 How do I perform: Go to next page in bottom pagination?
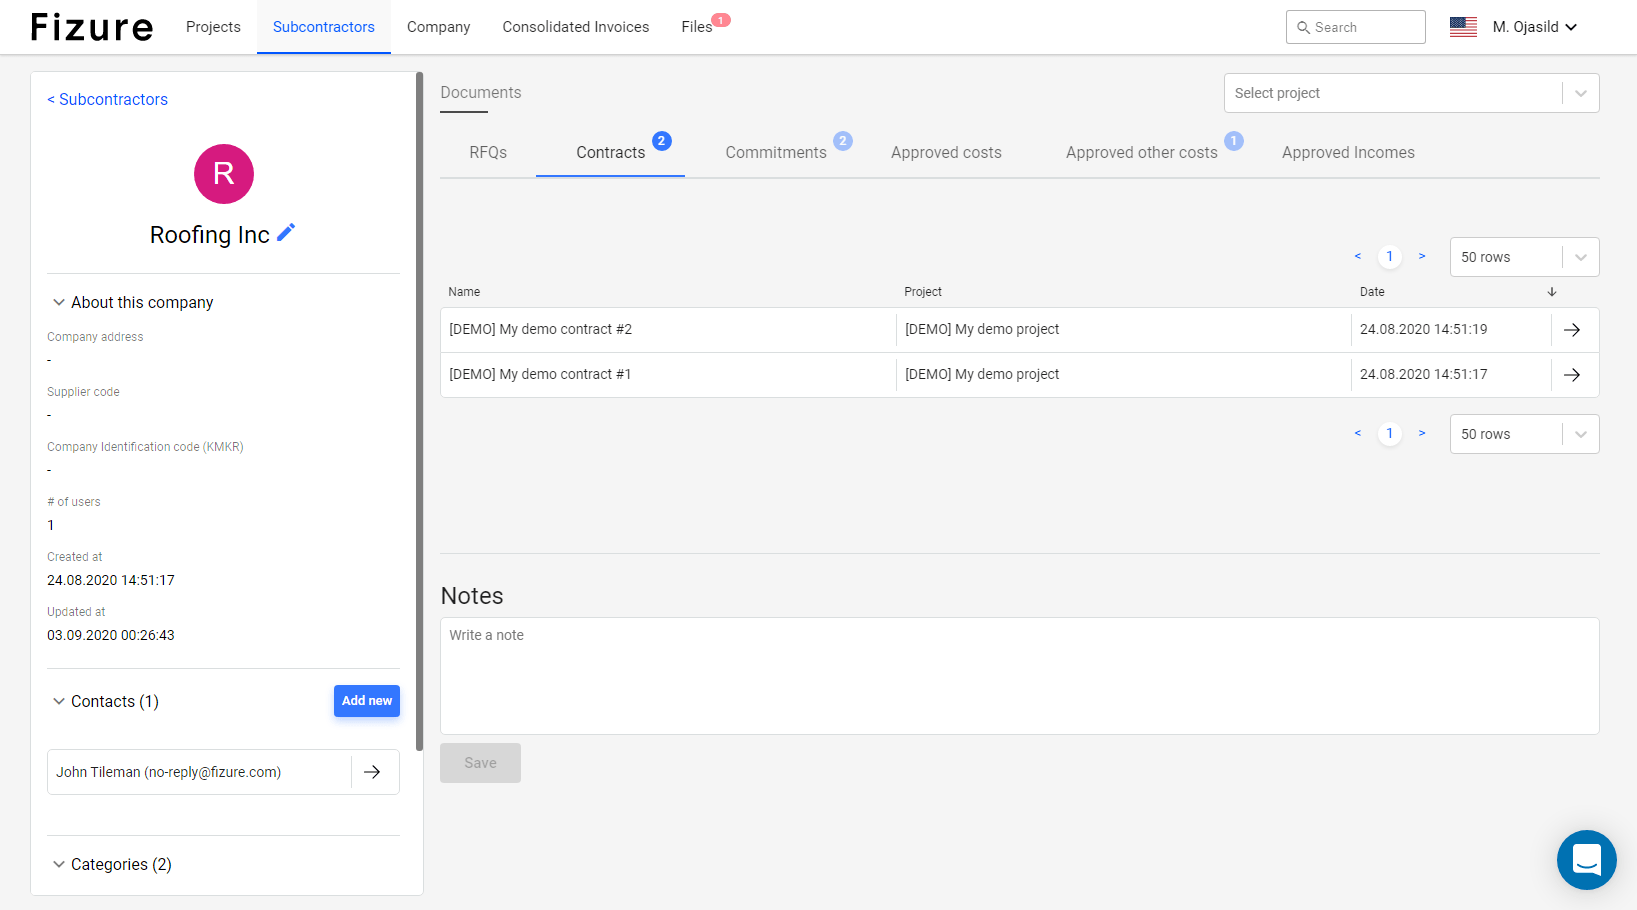pos(1422,434)
